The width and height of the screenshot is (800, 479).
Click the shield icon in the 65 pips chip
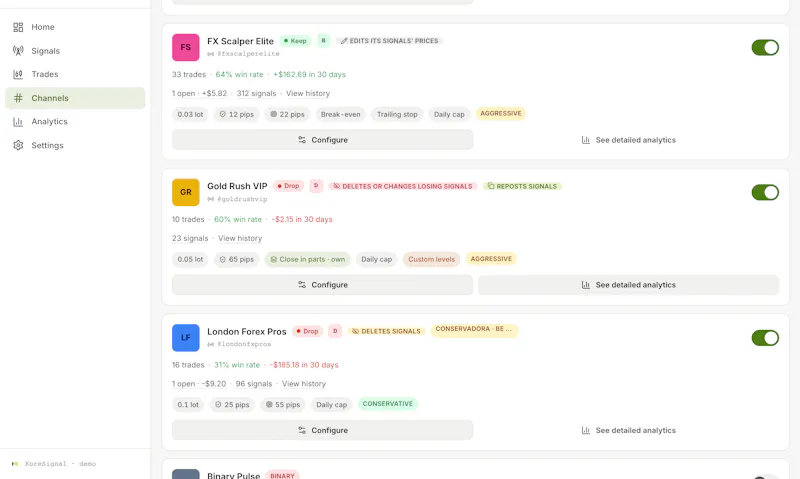[x=222, y=259]
